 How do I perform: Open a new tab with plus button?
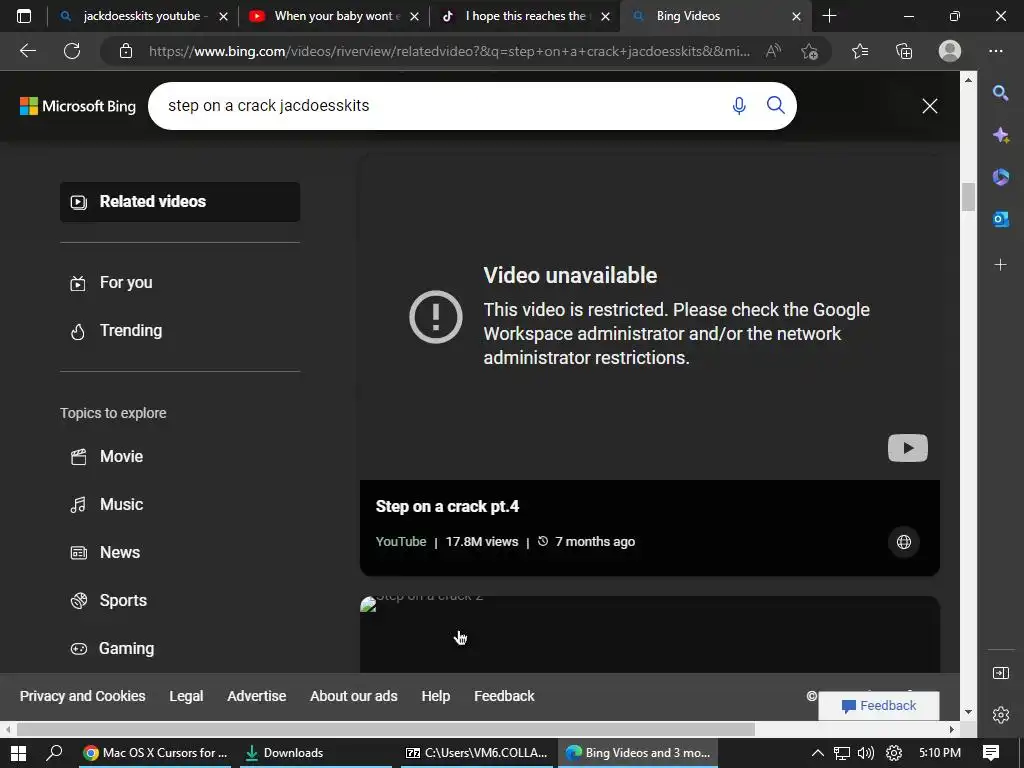pyautogui.click(x=829, y=16)
